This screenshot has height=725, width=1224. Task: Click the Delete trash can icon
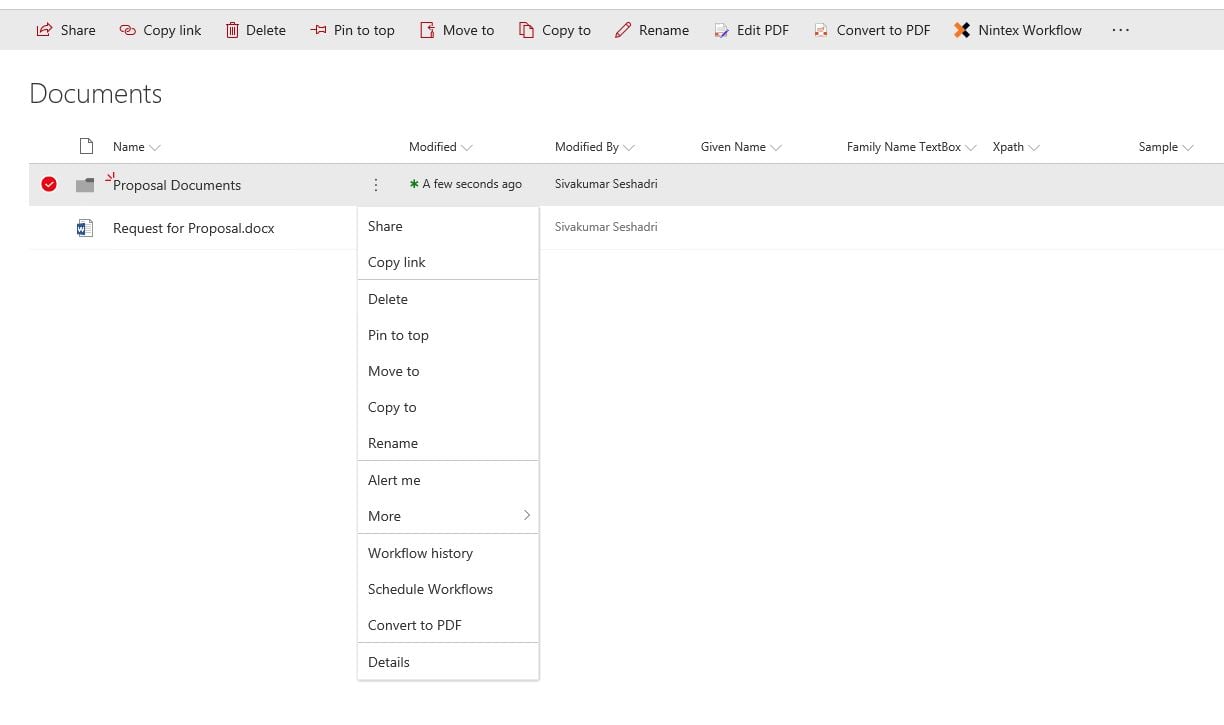coord(232,30)
